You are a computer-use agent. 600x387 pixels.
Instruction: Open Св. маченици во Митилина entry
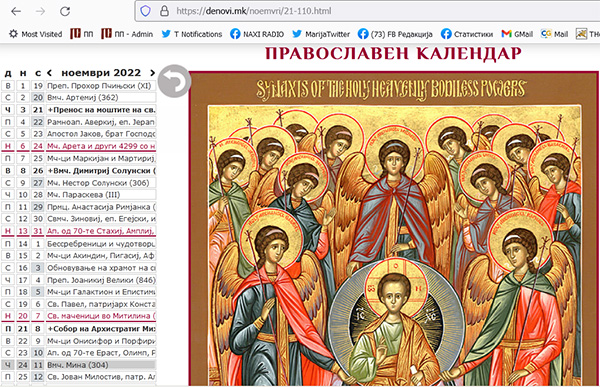pos(101,316)
